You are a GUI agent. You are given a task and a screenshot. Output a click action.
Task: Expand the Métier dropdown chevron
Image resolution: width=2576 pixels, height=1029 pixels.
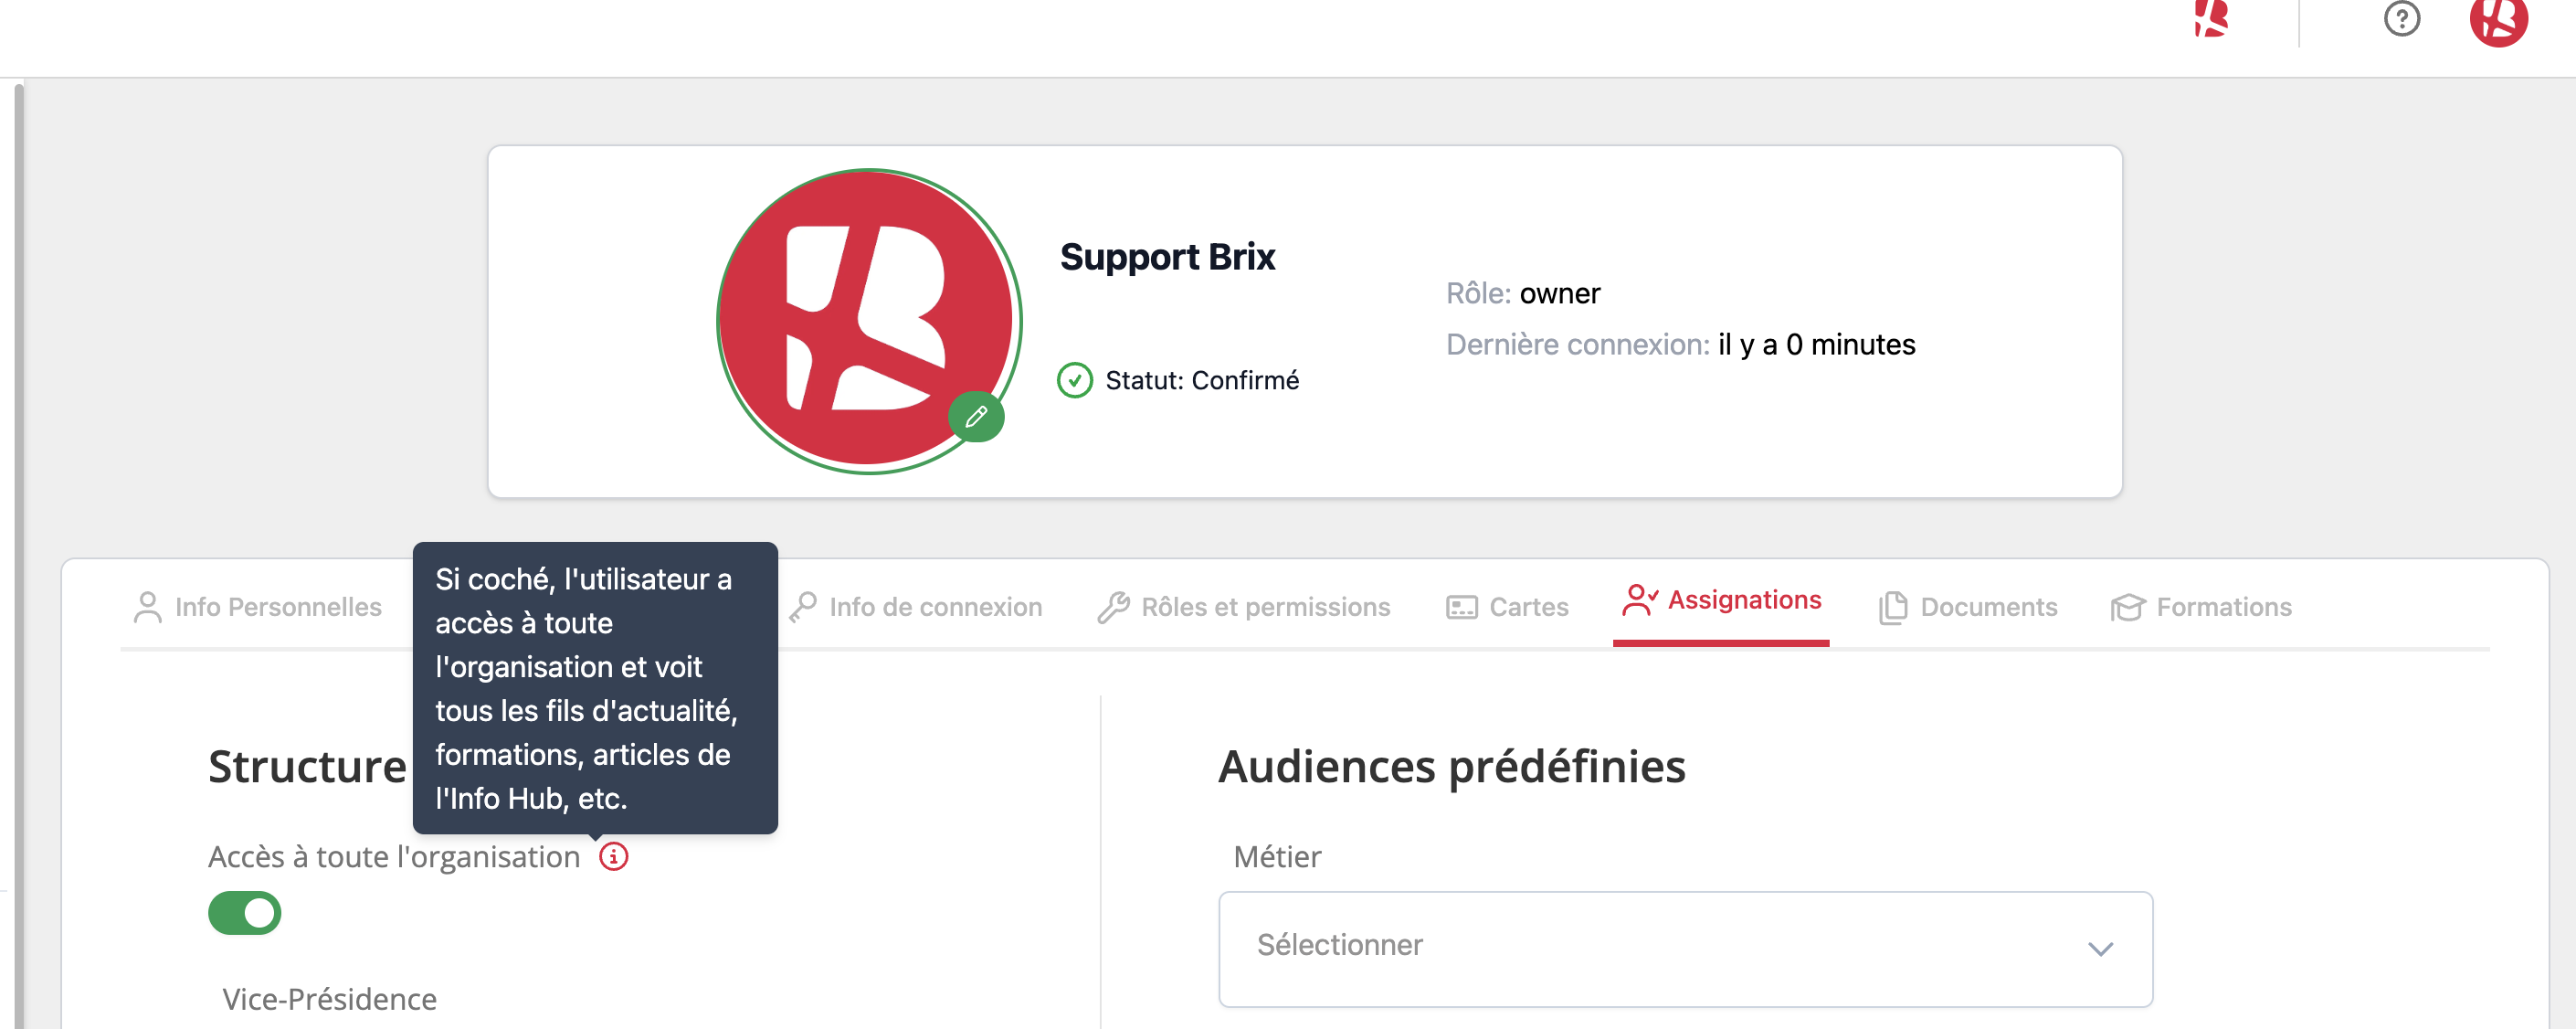[x=2100, y=948]
